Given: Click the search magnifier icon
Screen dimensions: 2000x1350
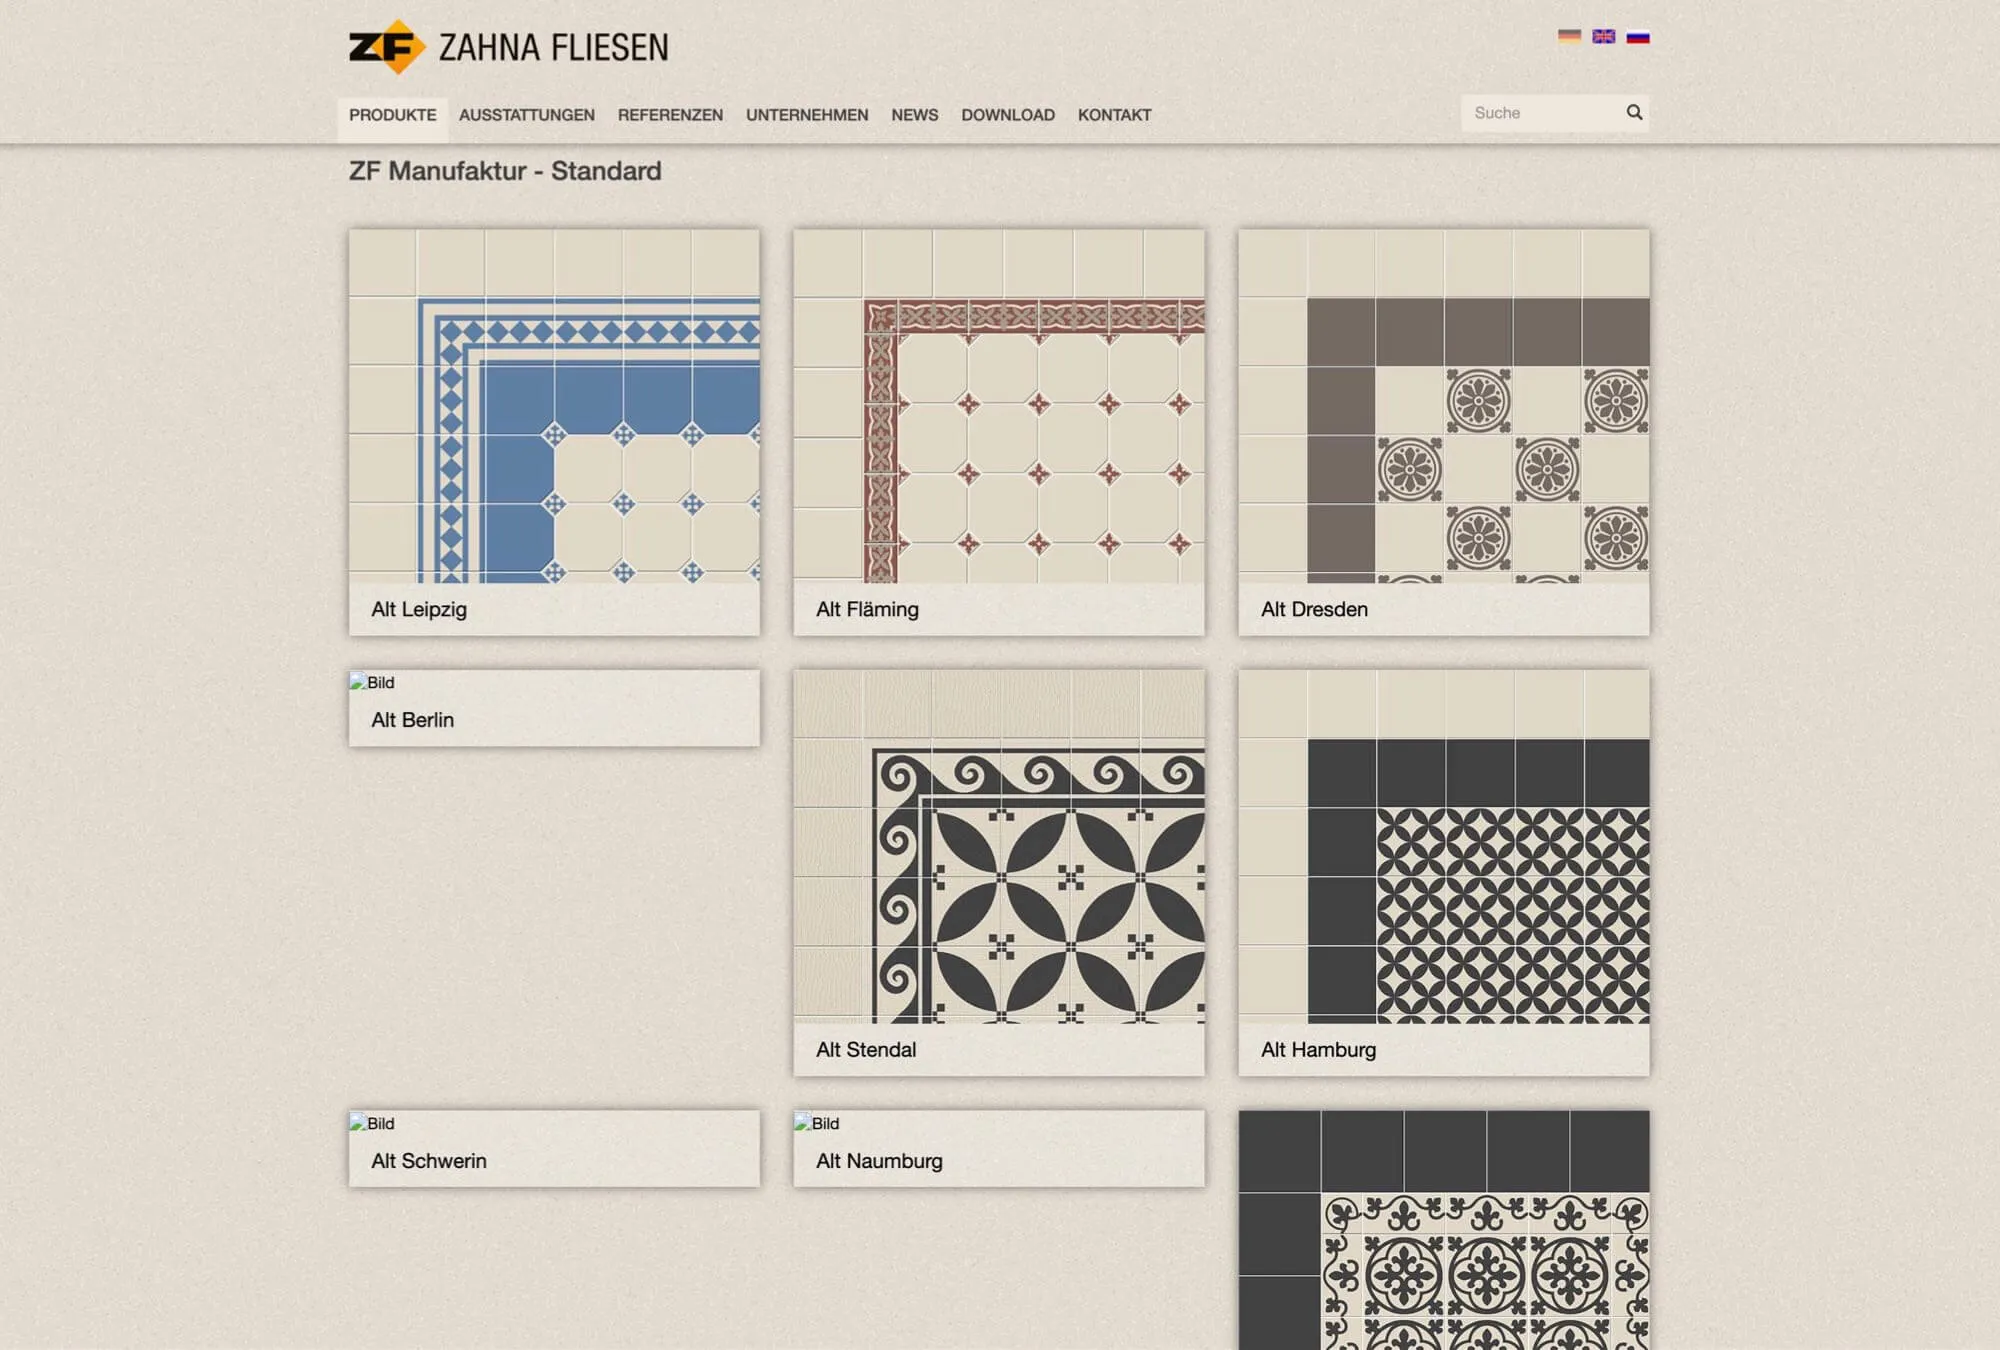Looking at the screenshot, I should [x=1634, y=112].
